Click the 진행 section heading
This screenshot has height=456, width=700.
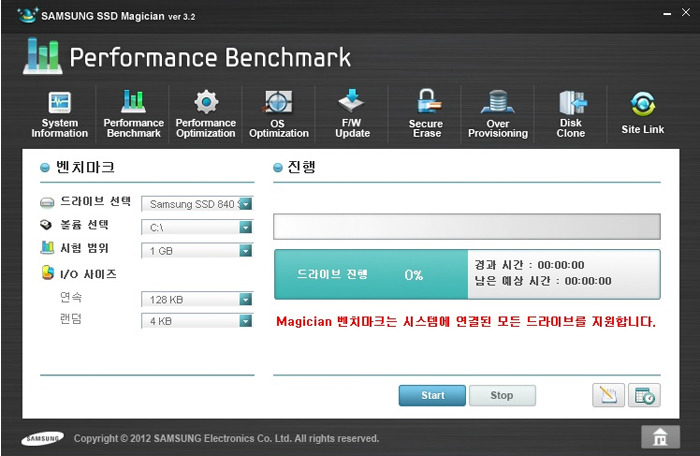coord(301,167)
